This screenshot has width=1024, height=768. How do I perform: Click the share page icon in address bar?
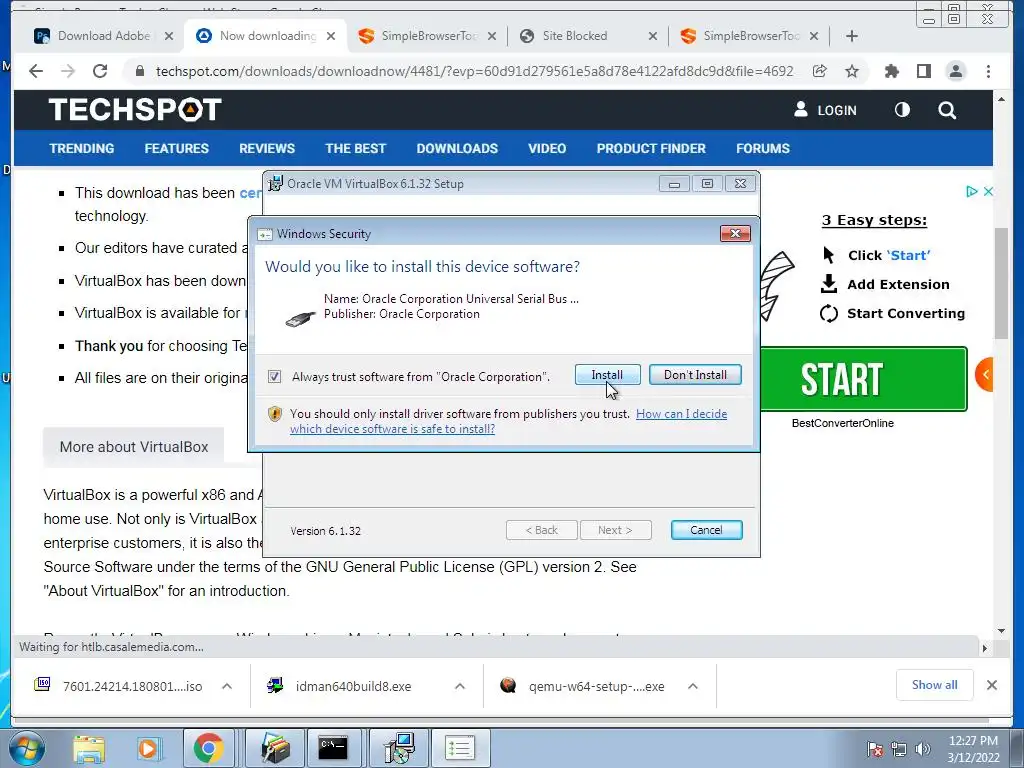[x=820, y=71]
